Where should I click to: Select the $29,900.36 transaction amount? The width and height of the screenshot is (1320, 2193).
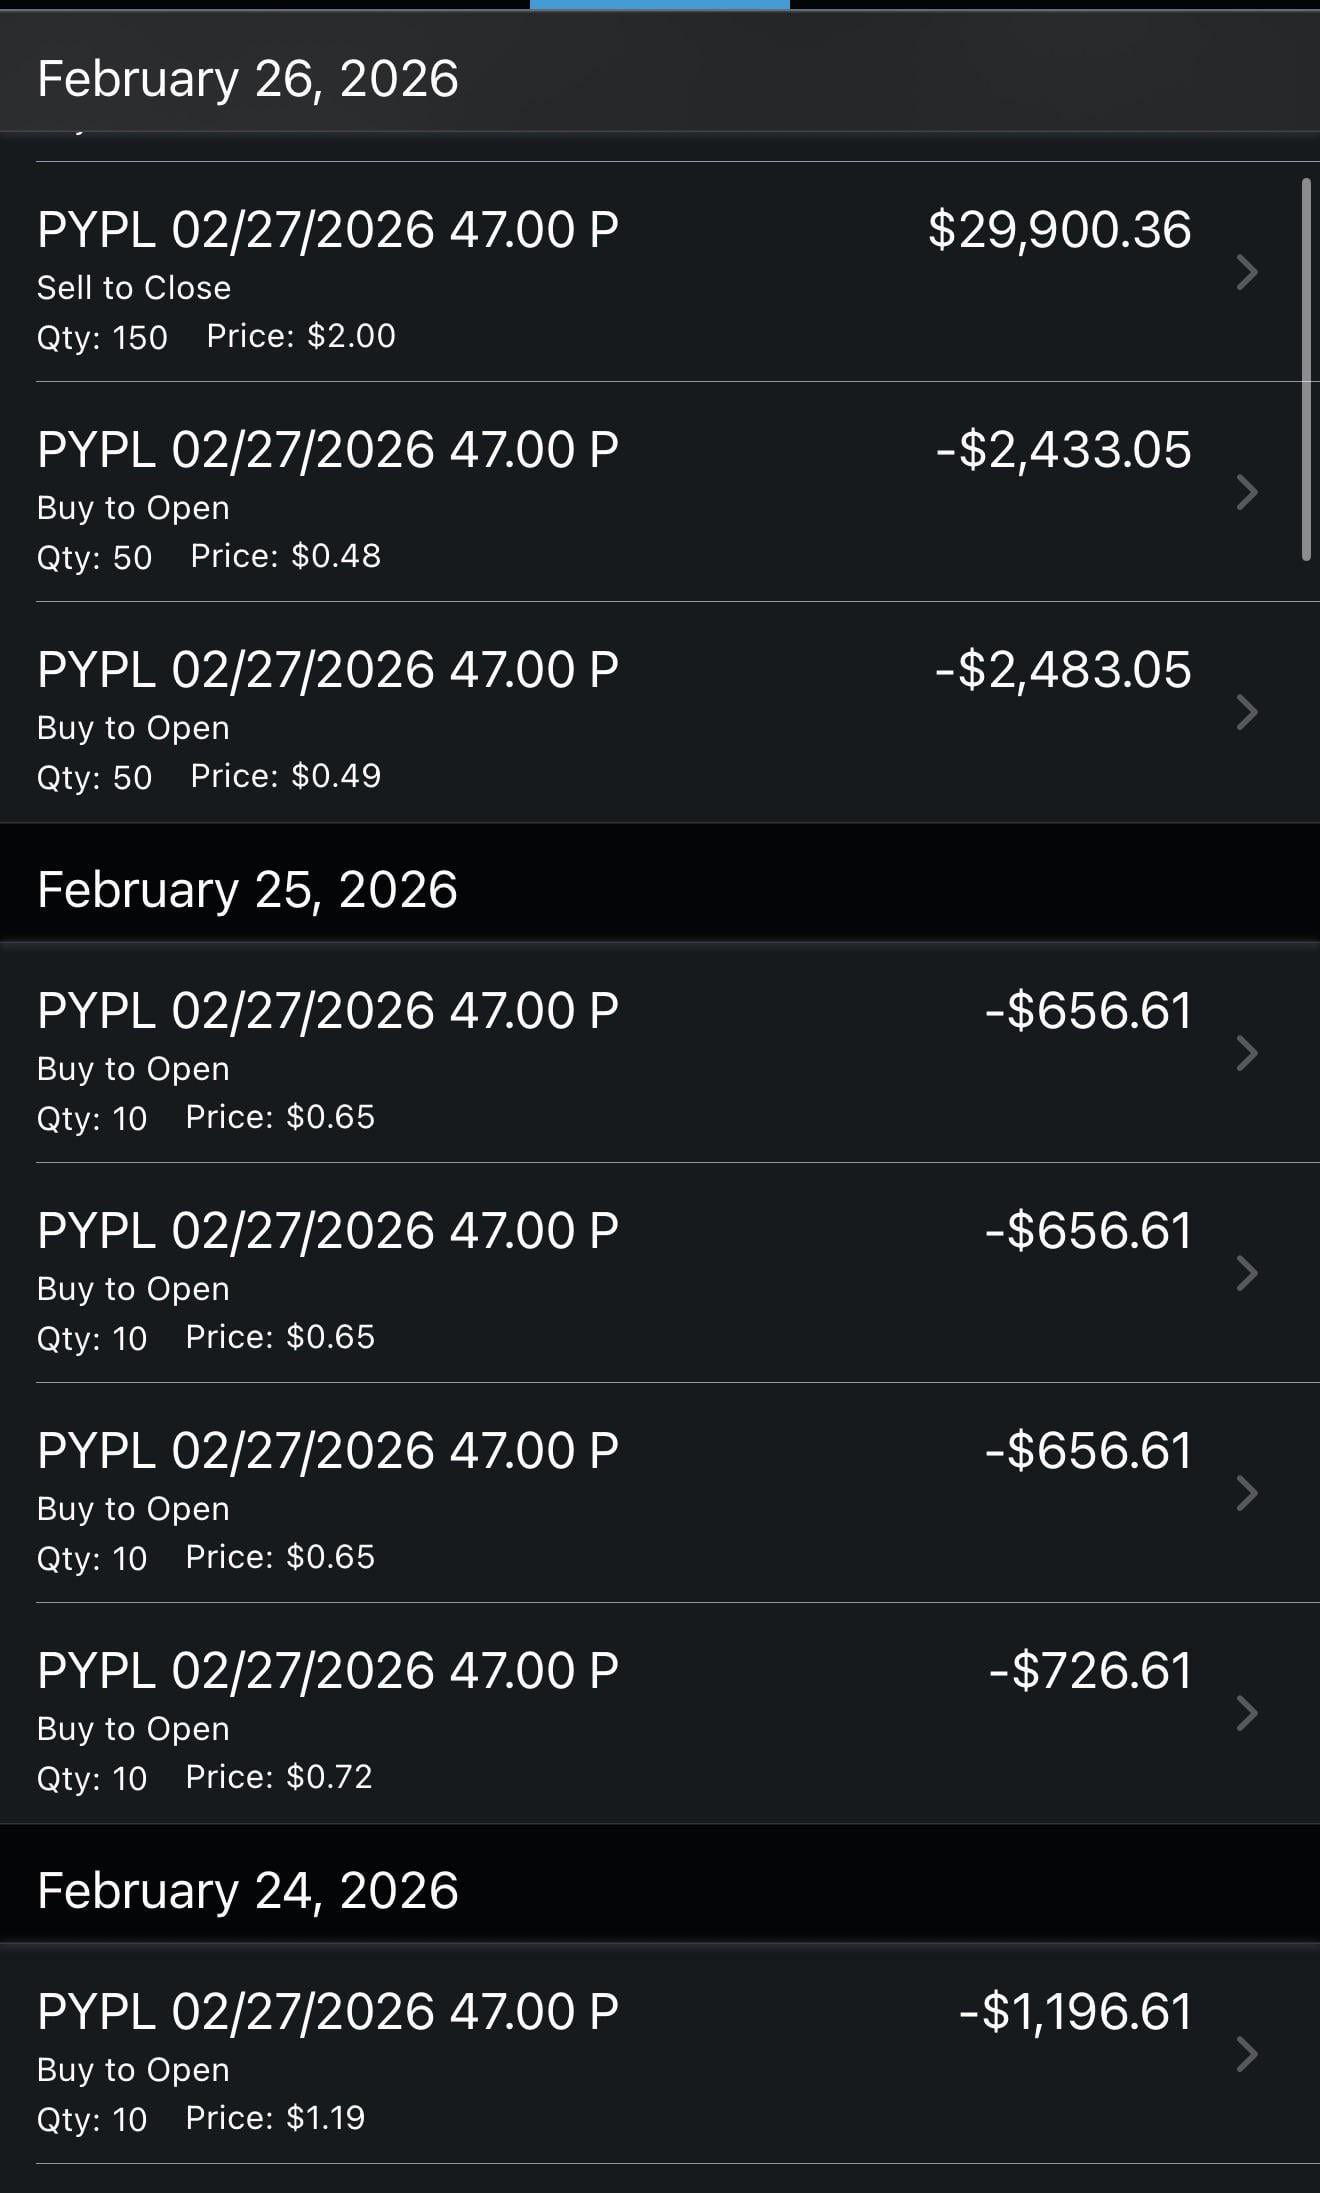pos(1059,230)
